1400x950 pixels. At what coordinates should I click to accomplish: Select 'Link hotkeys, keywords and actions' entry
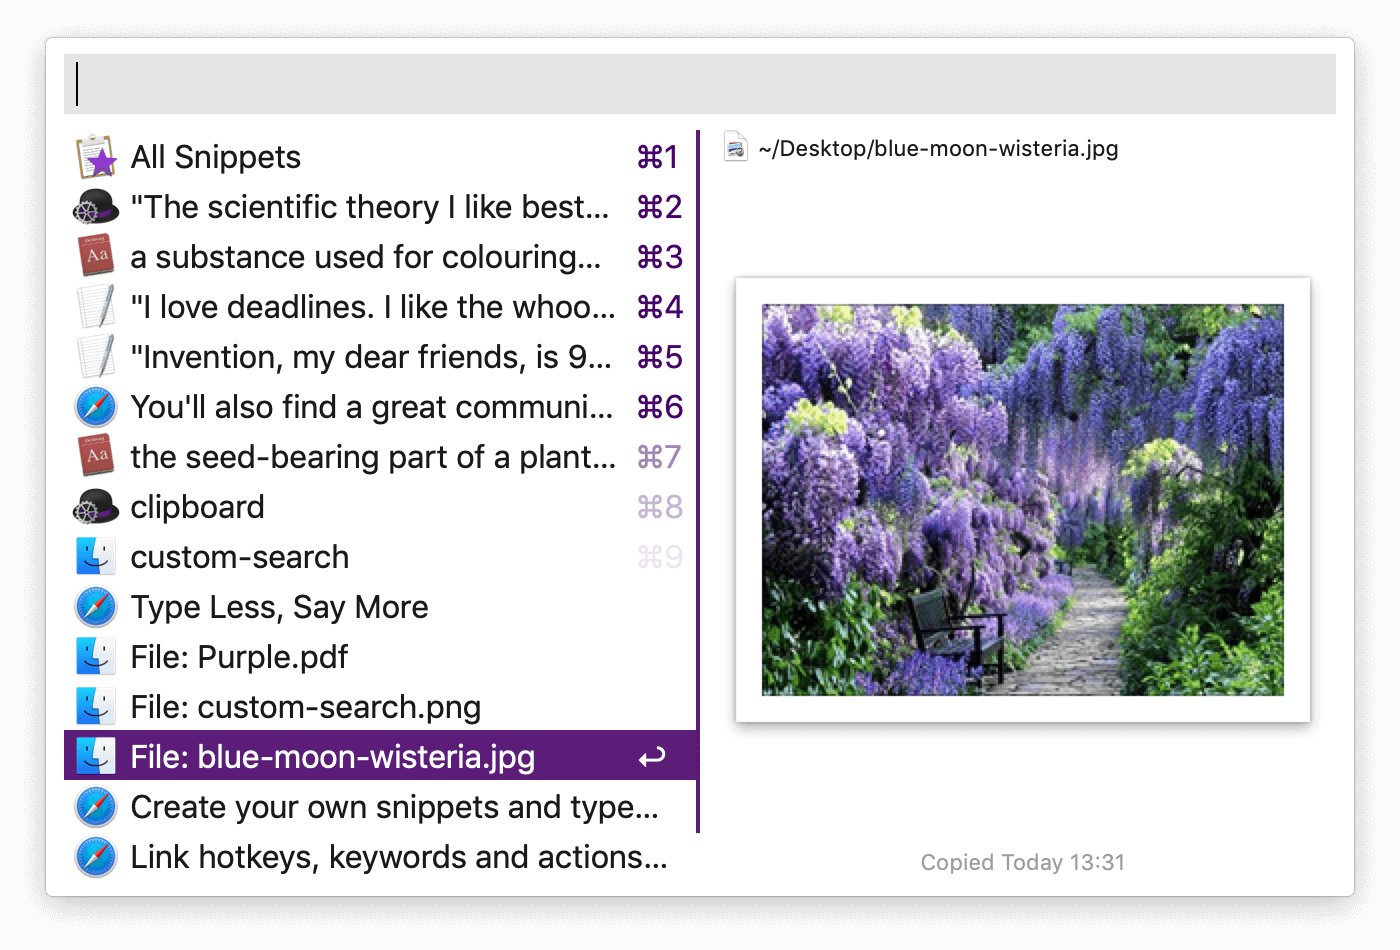coord(398,857)
